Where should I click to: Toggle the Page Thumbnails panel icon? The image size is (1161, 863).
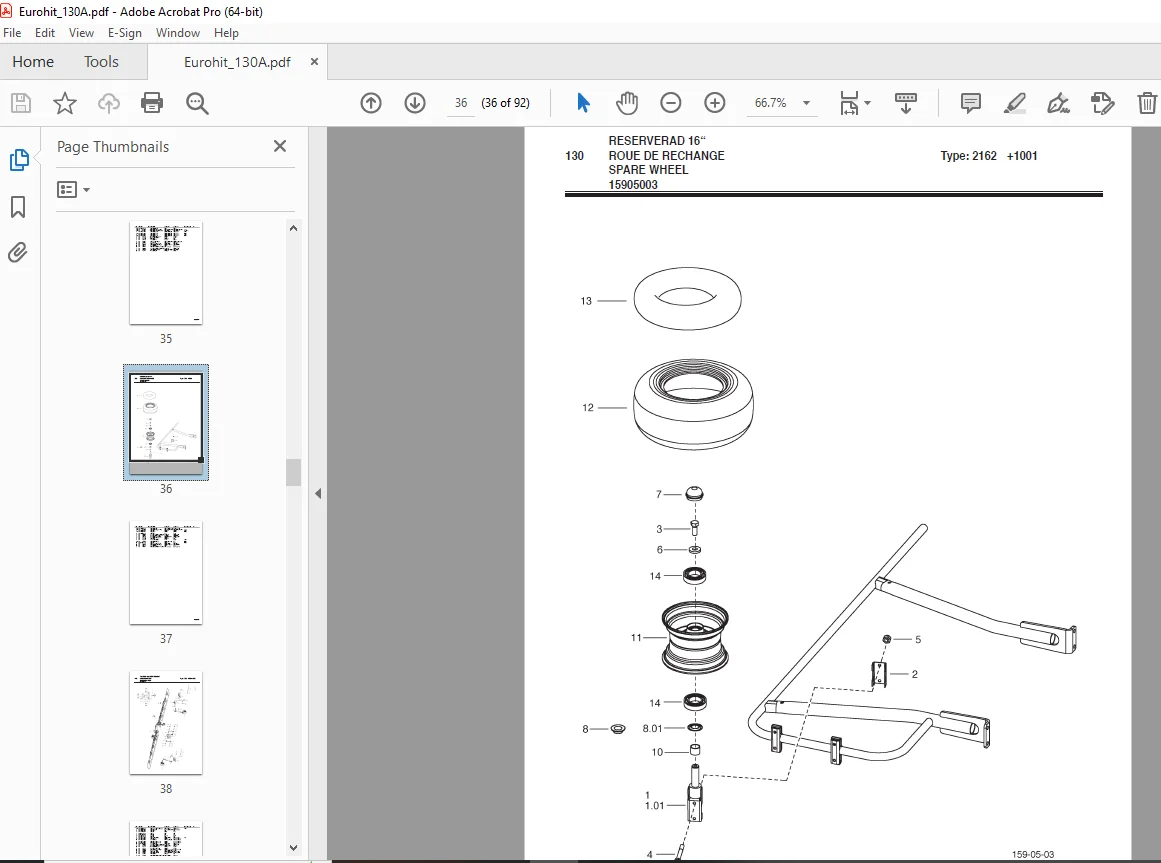[19, 160]
